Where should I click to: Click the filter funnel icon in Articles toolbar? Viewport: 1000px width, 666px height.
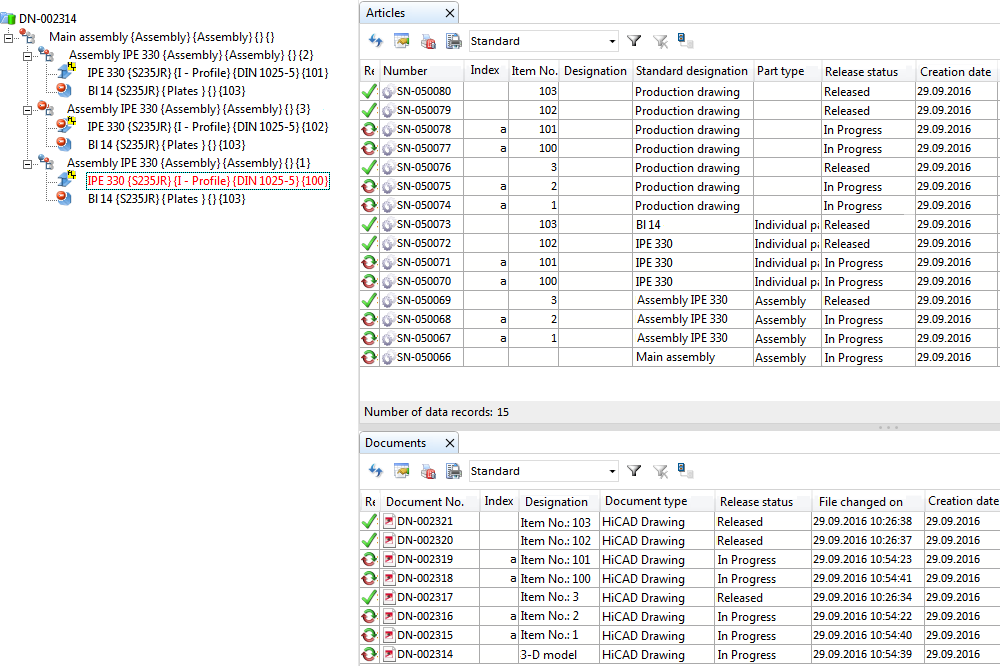[x=634, y=41]
